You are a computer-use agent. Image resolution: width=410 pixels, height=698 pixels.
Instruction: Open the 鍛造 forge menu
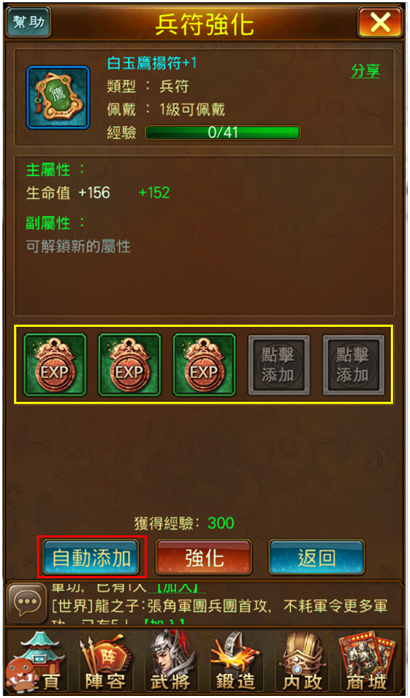[x=235, y=663]
